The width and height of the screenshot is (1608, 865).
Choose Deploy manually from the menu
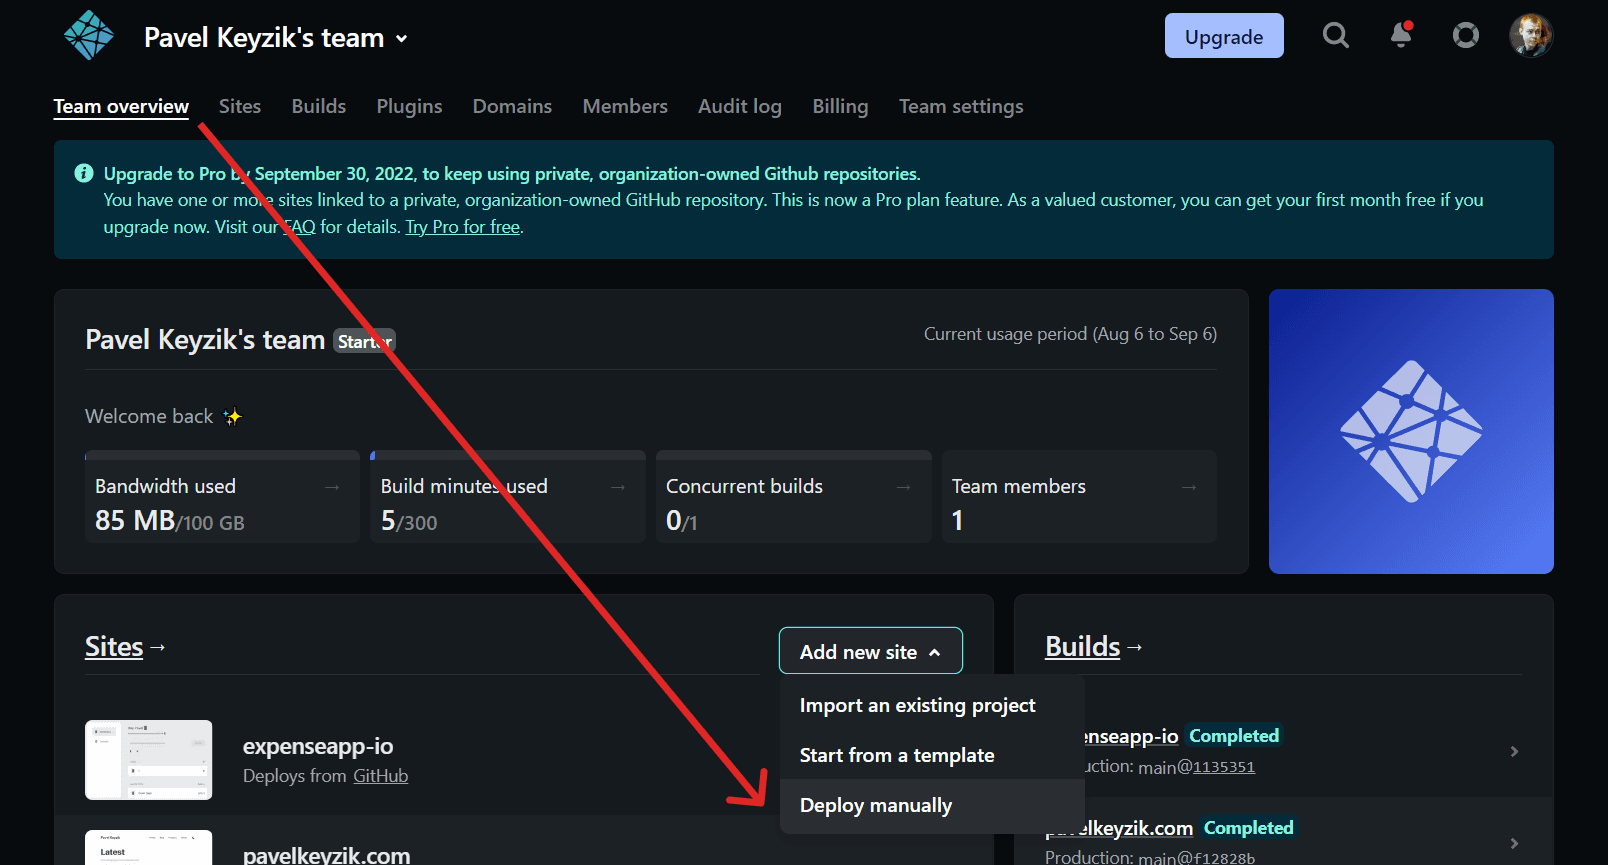931,805
